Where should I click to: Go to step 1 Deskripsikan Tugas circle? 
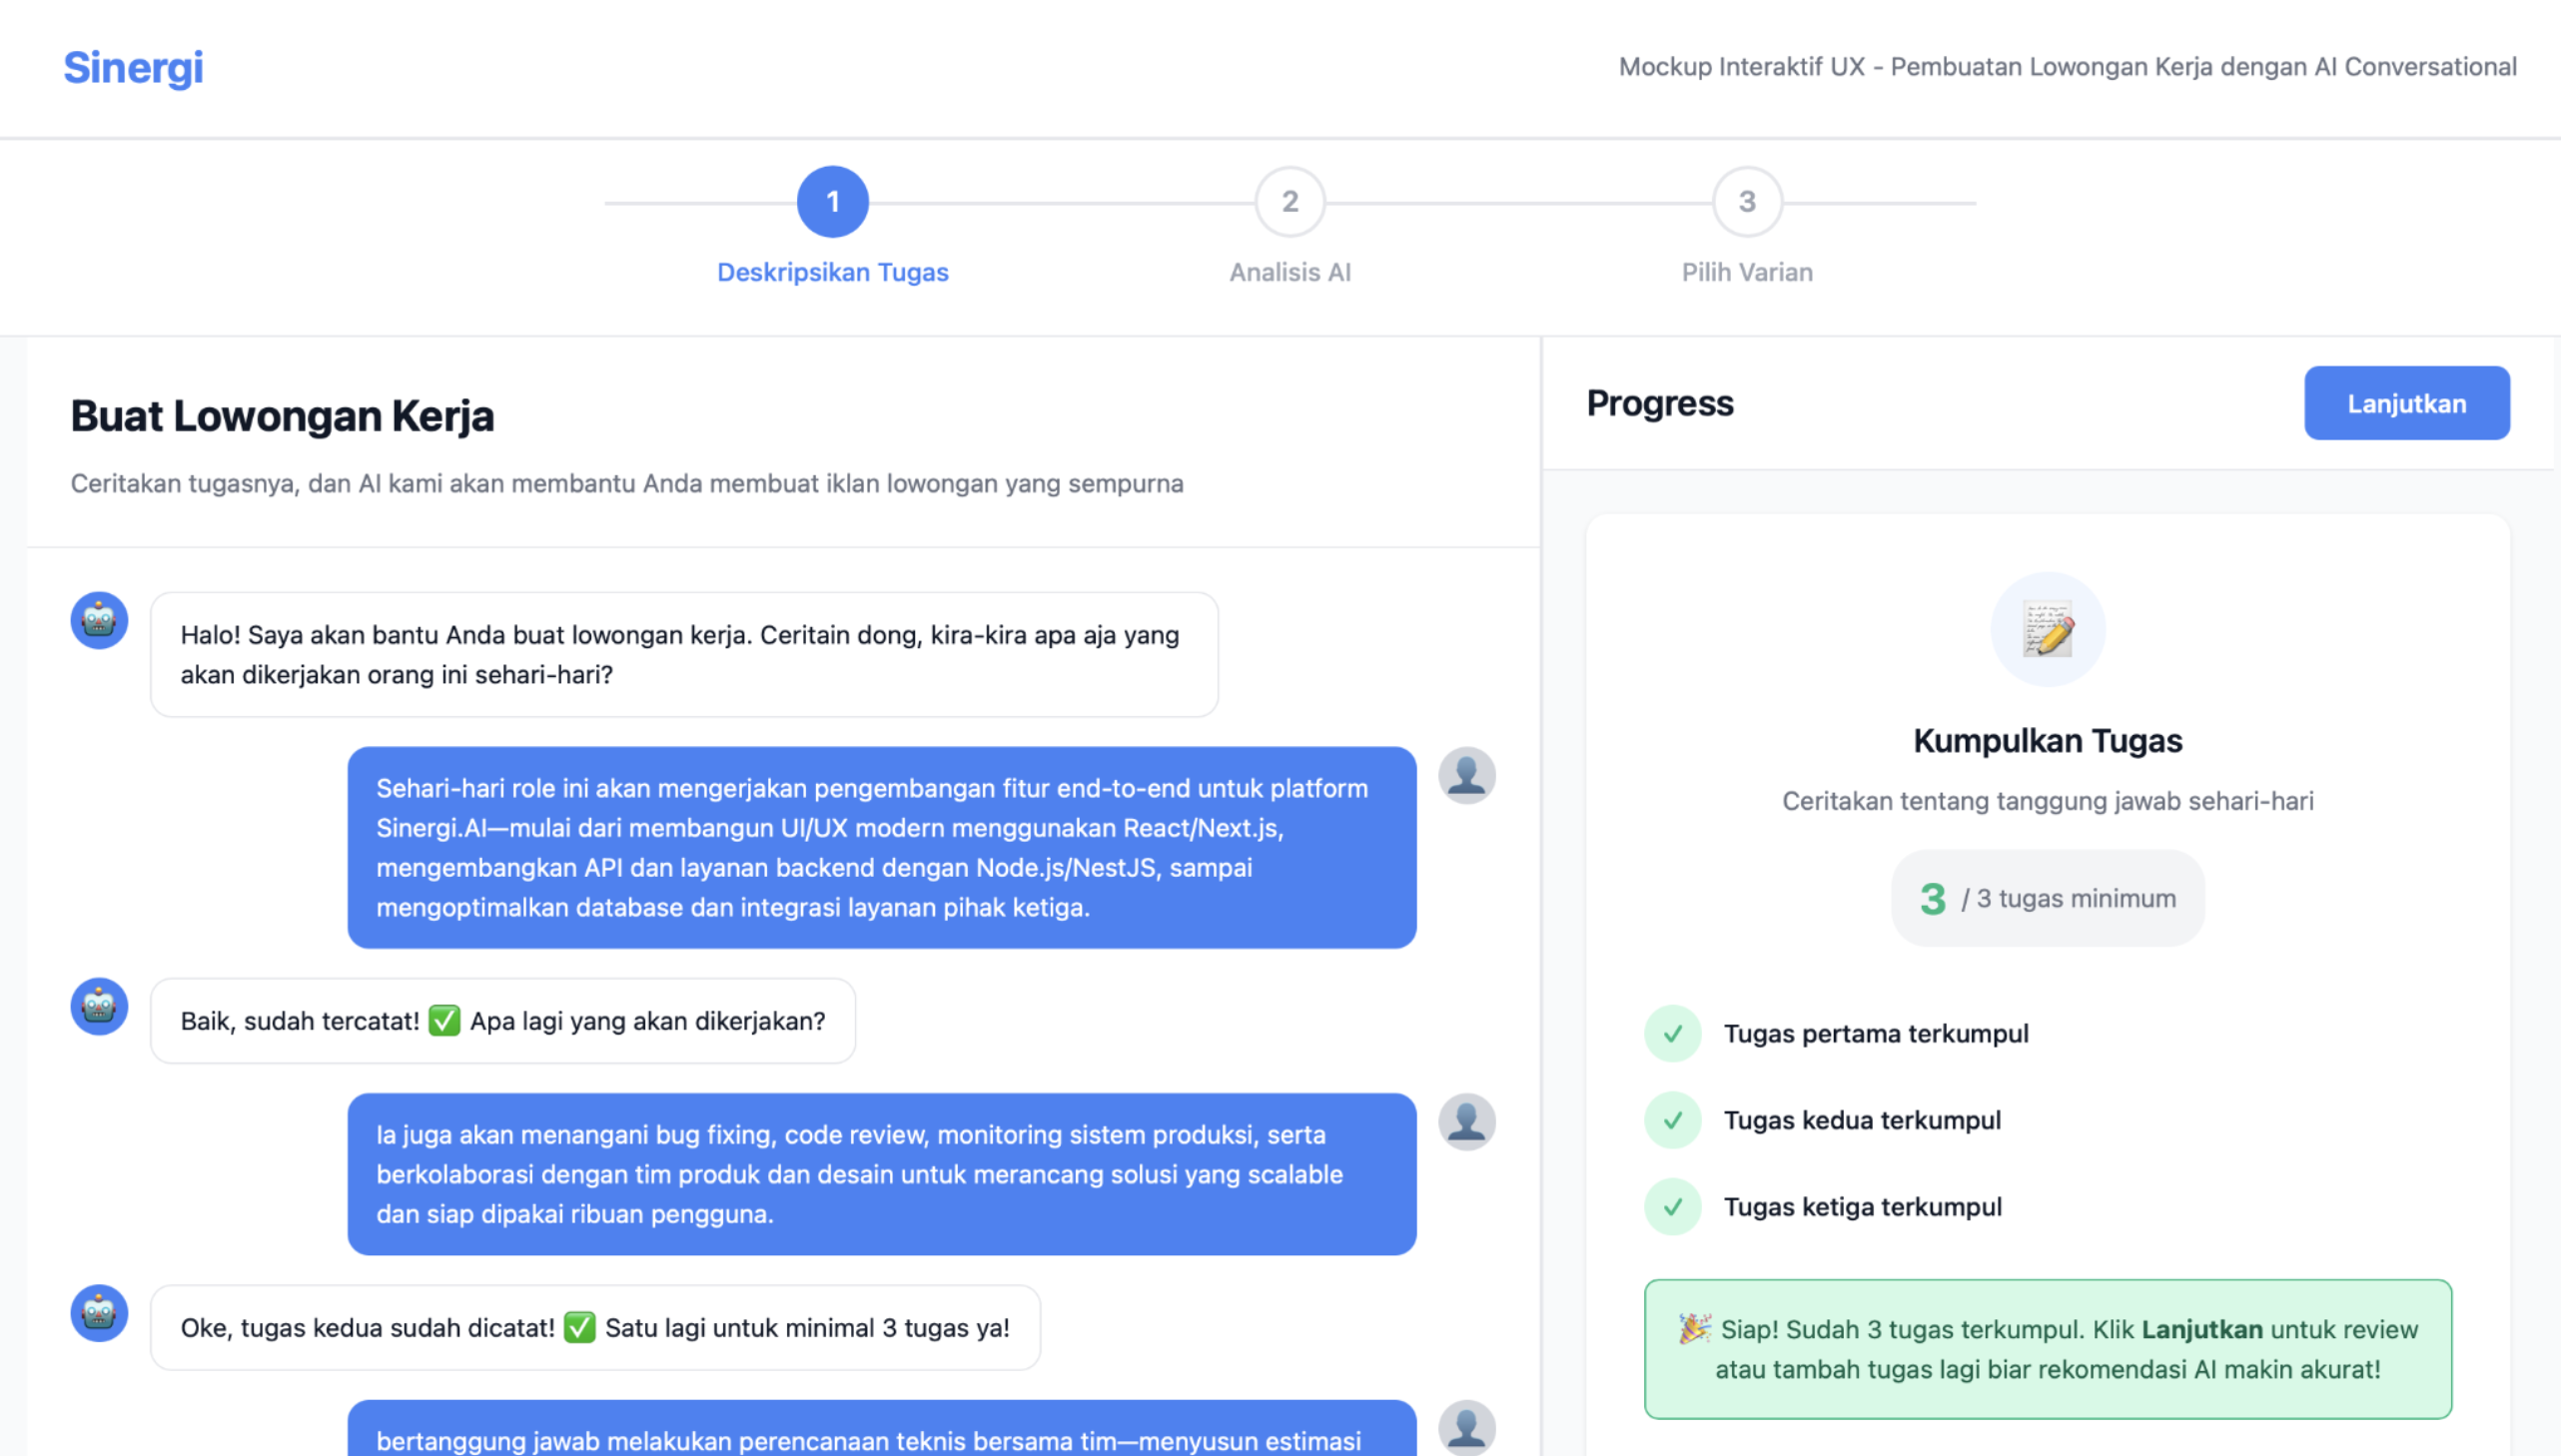(x=832, y=202)
